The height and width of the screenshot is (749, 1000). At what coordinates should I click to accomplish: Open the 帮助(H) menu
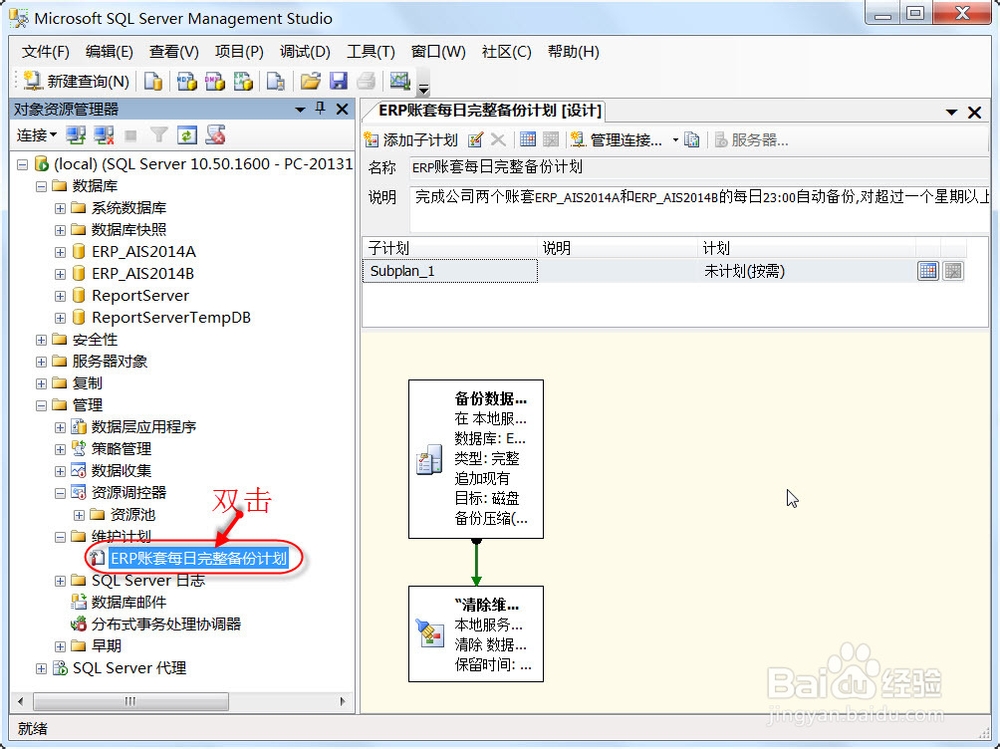(573, 52)
